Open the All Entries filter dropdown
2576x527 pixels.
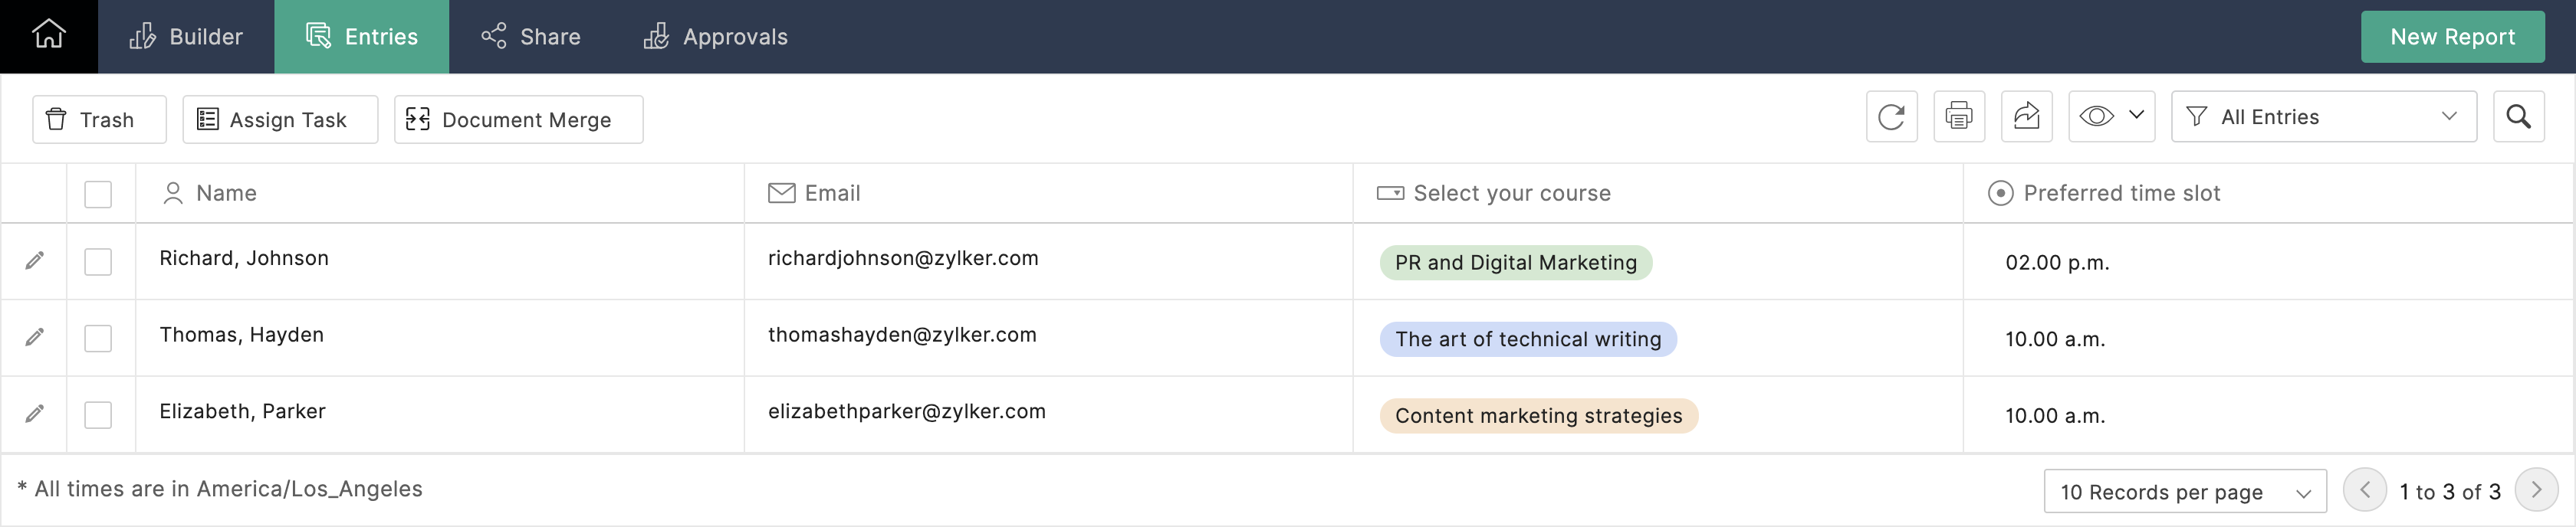click(x=2323, y=117)
